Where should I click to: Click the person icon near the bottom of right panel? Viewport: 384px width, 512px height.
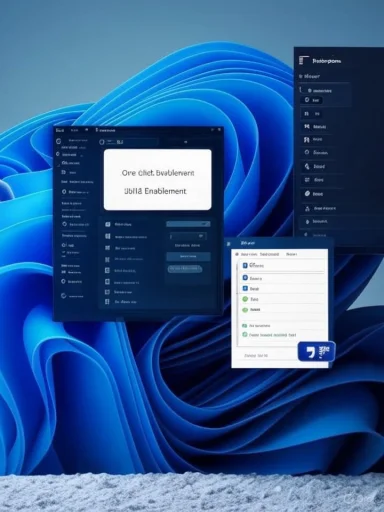click(307, 209)
